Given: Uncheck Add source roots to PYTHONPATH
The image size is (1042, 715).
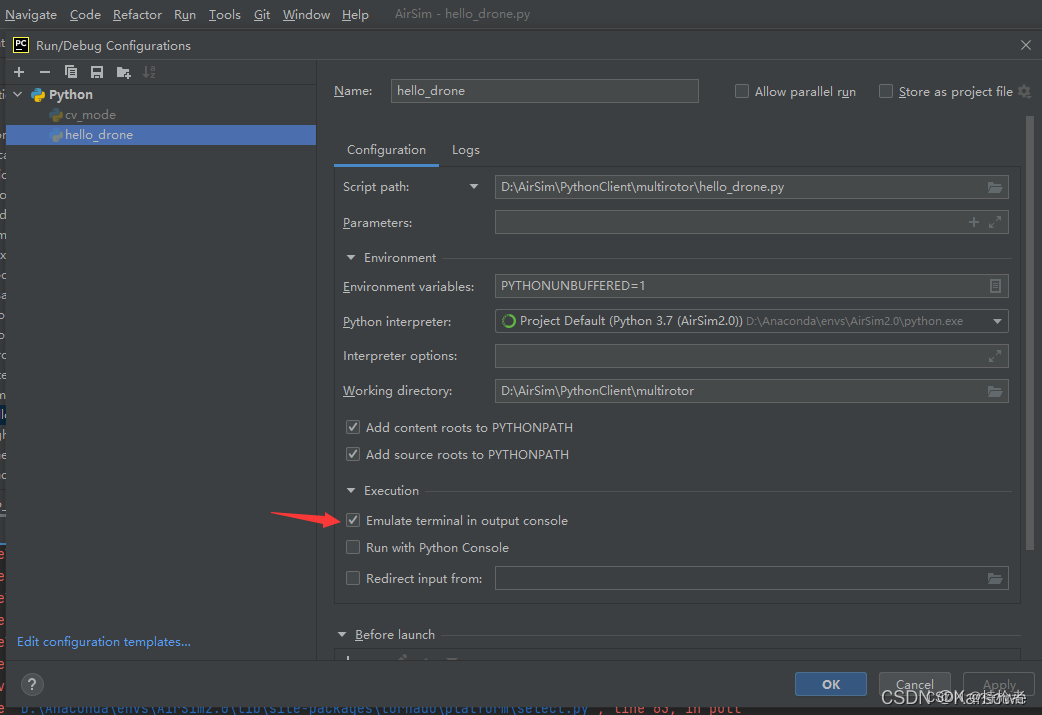Looking at the screenshot, I should point(353,455).
